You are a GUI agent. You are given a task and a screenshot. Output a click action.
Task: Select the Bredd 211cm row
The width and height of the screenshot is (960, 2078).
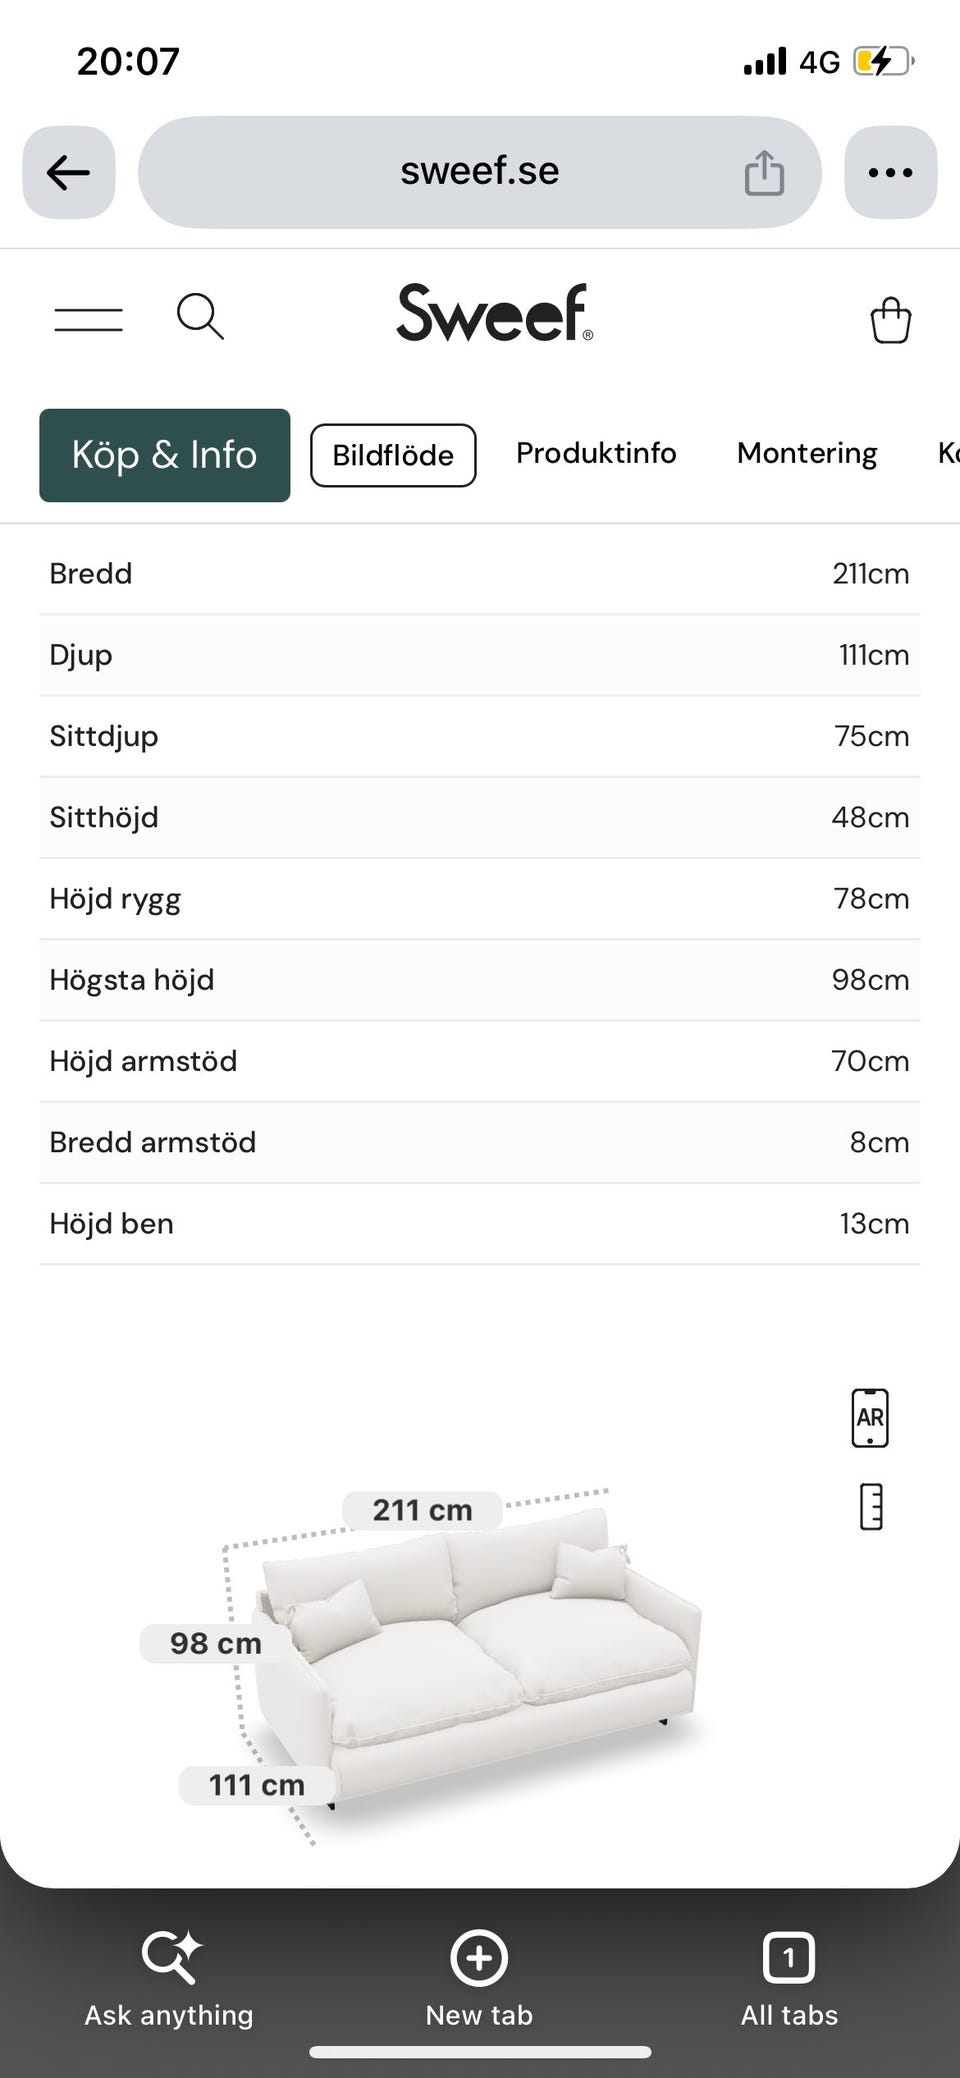click(x=480, y=574)
